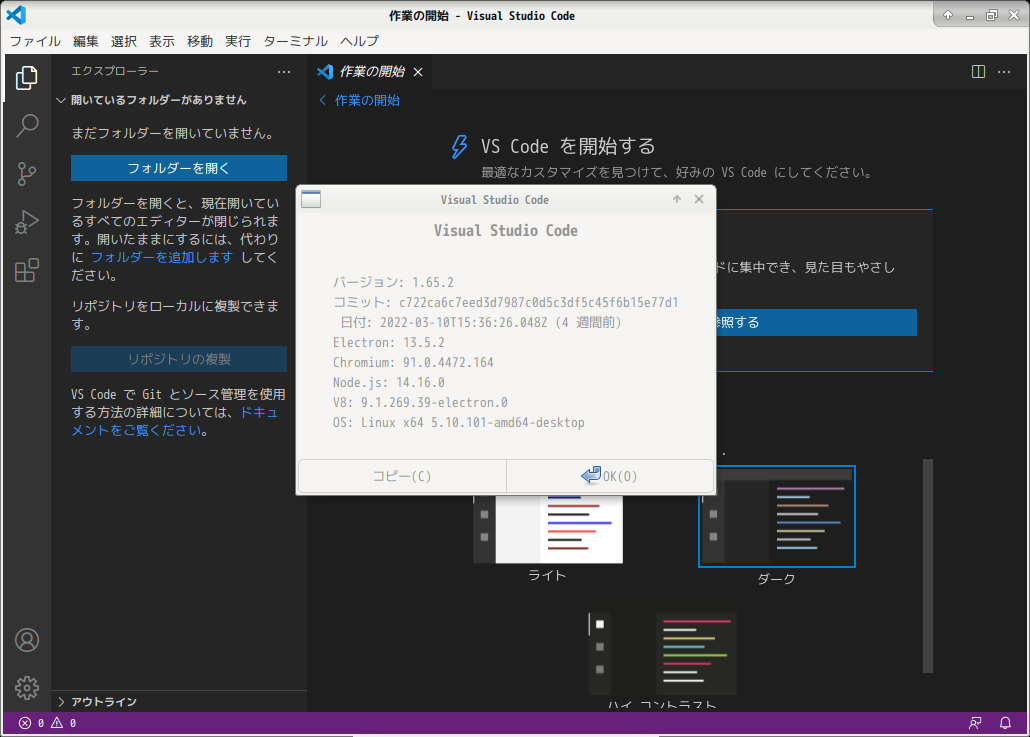Click the Chromium: 91.0.4472.164 line

pos(413,363)
